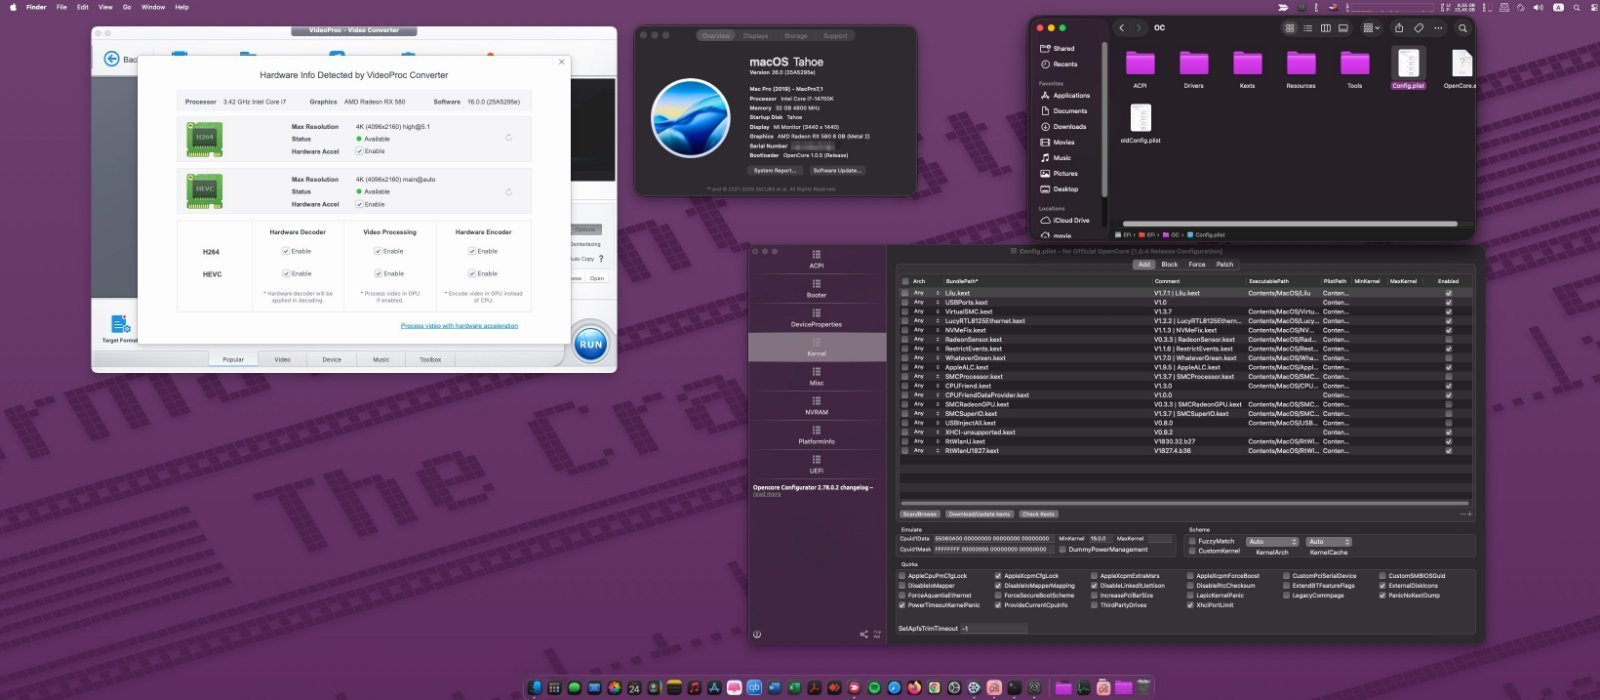Open Finder group-by dropdown in toolbar
This screenshot has width=1600, height=700.
(1371, 28)
